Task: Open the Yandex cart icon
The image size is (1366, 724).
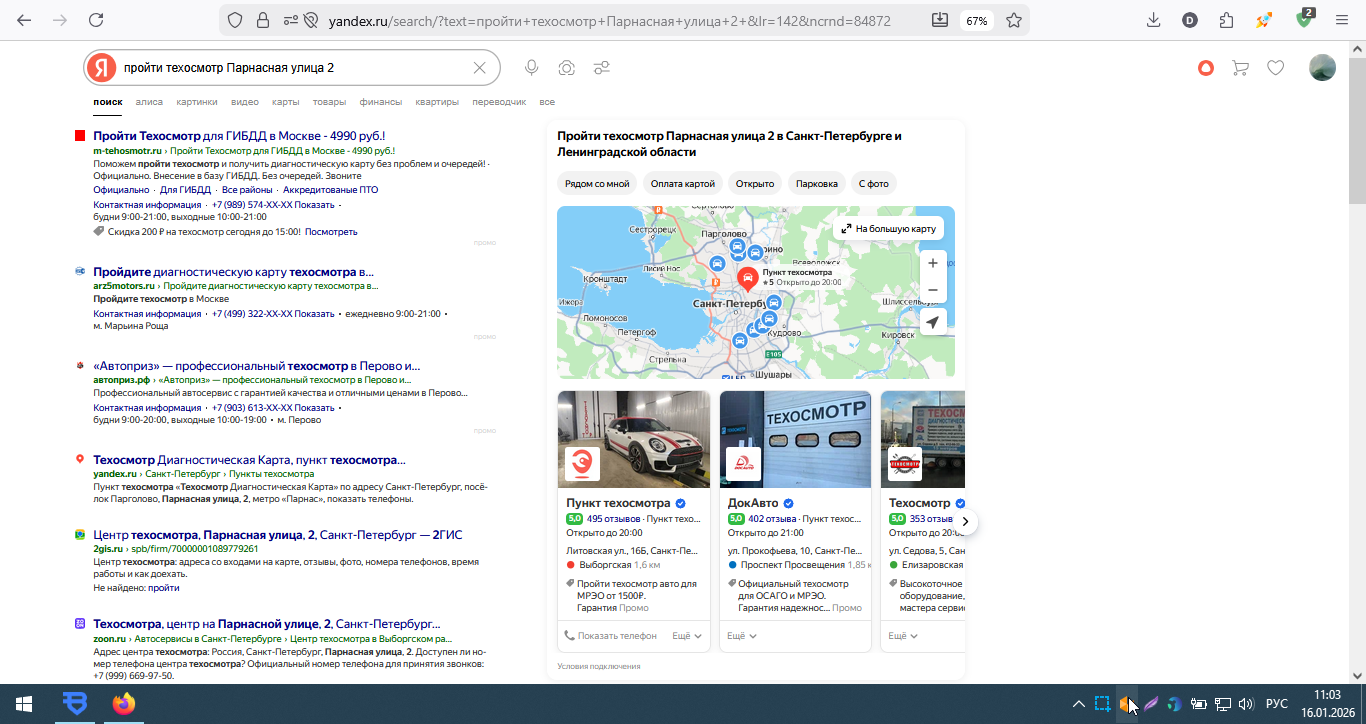Action: coord(1241,68)
